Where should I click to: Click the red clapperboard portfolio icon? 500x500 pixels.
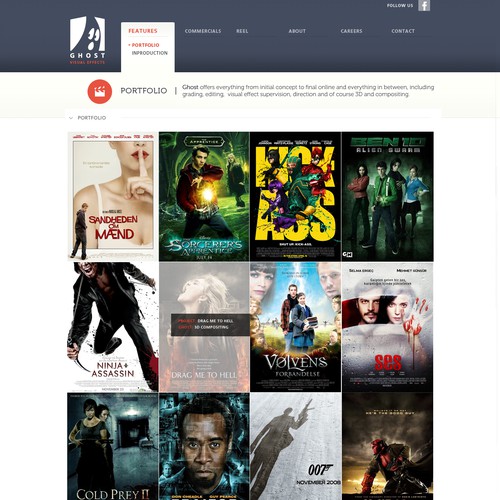pos(100,91)
